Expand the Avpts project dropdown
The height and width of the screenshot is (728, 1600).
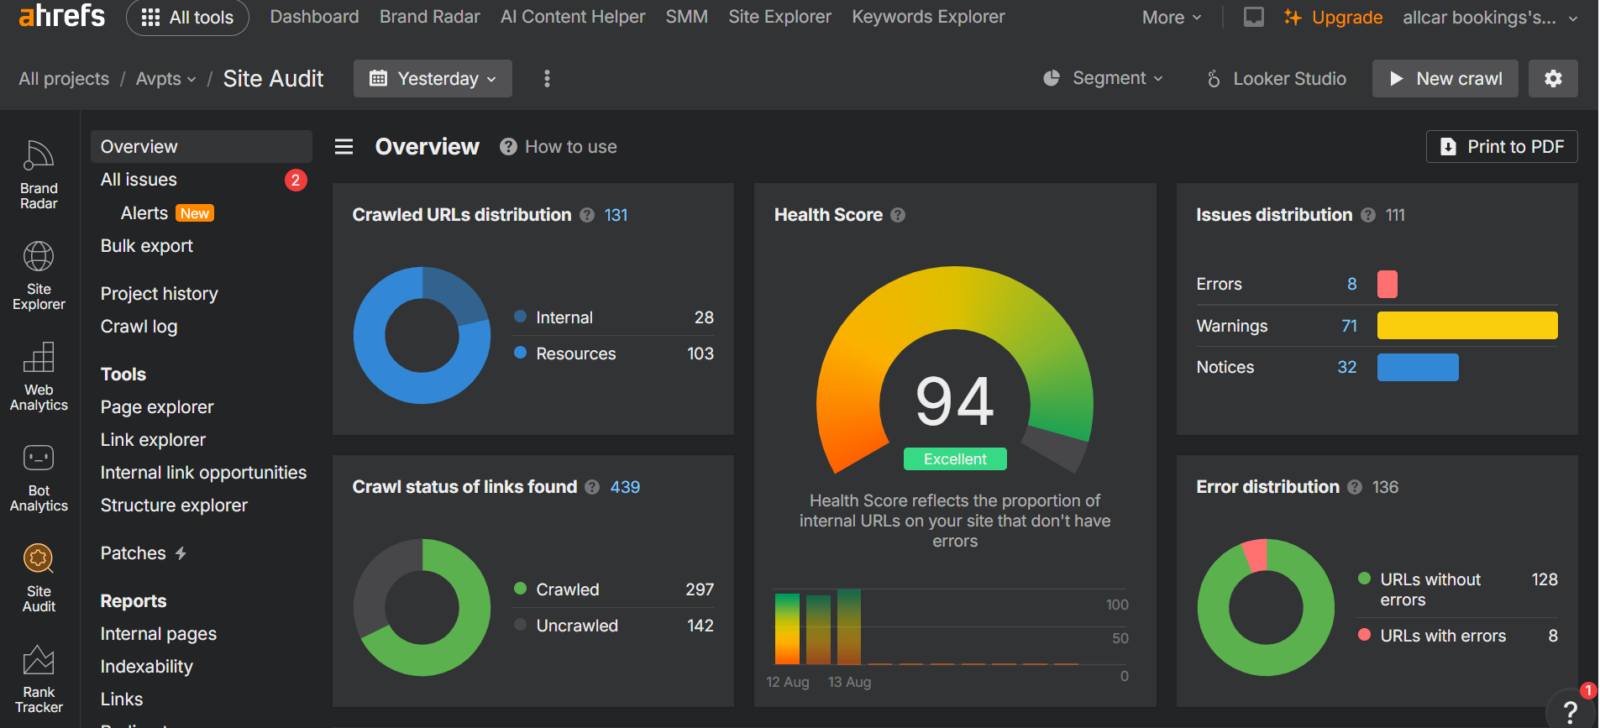pyautogui.click(x=166, y=79)
